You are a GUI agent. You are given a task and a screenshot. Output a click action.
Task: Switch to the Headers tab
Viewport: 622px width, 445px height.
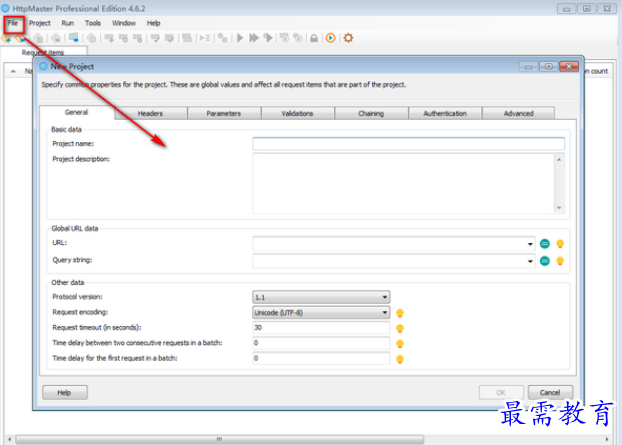(x=150, y=113)
